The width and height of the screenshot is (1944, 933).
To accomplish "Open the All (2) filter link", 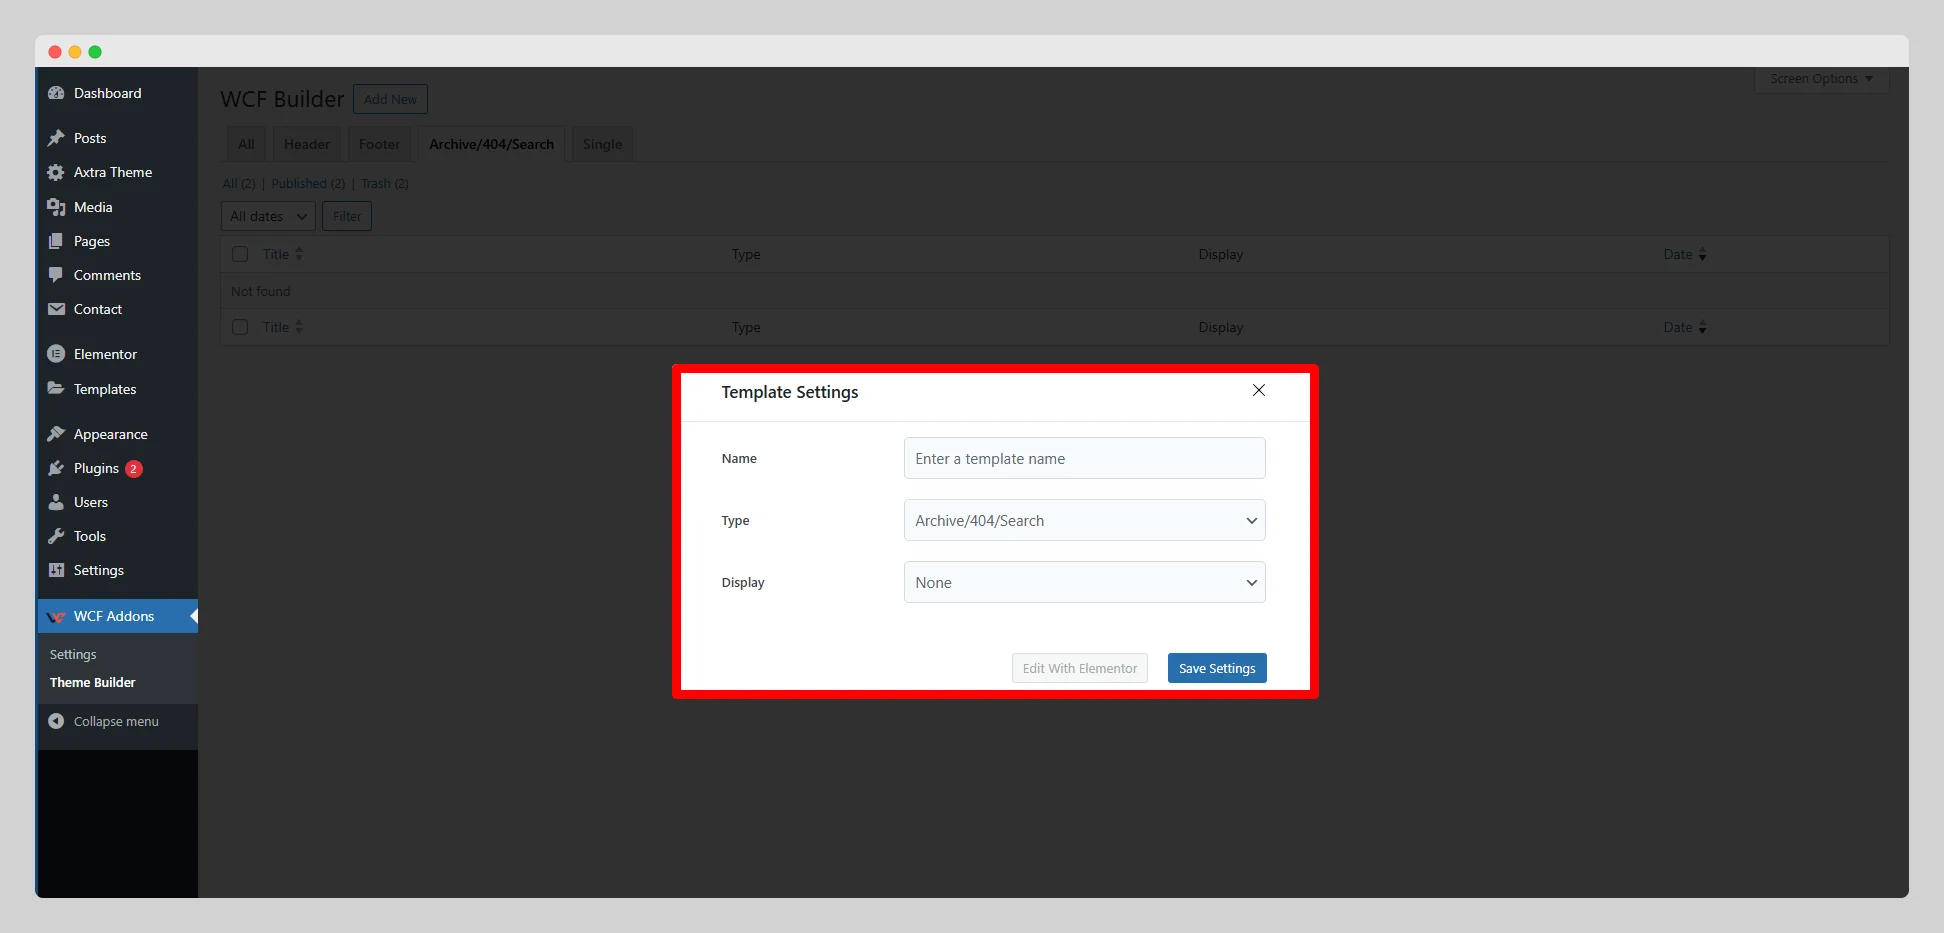I will pos(238,183).
